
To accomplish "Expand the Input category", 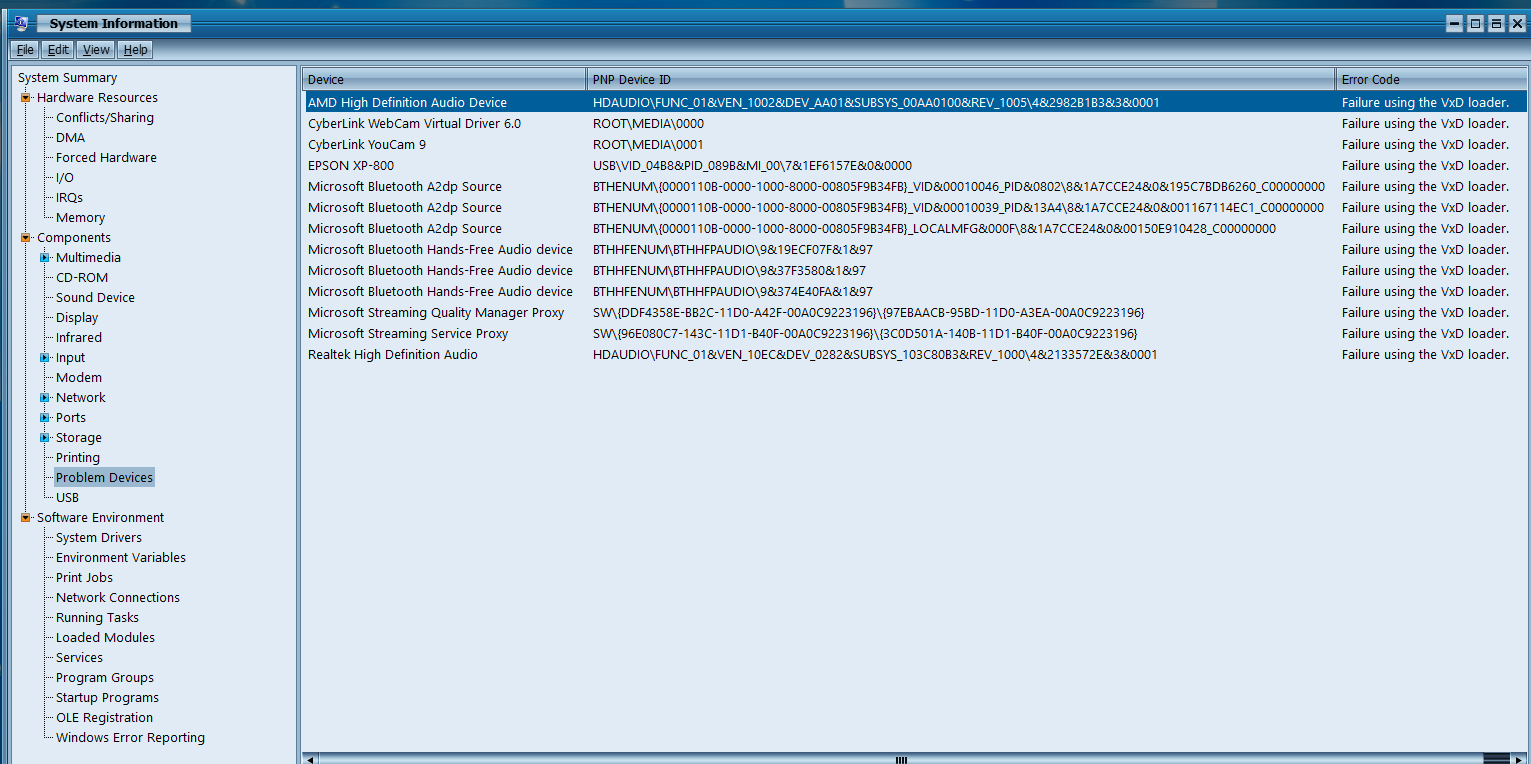I will click(x=45, y=358).
